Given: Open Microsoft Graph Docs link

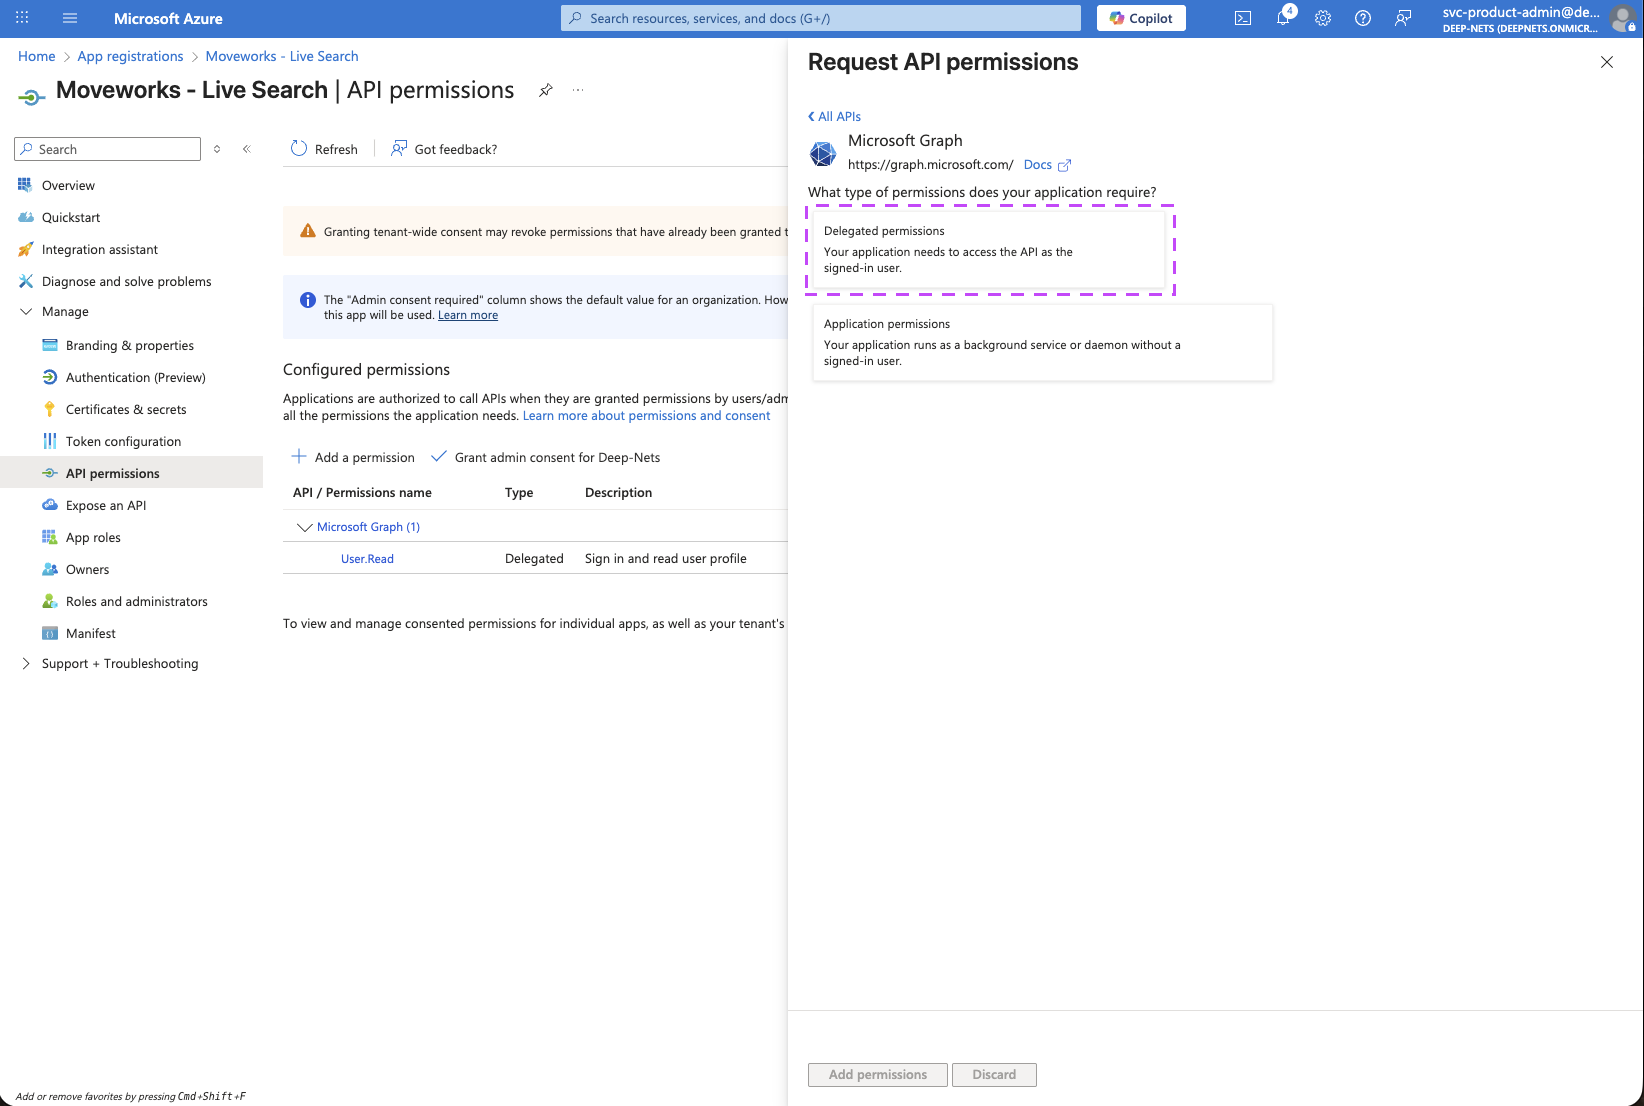Looking at the screenshot, I should [1047, 165].
